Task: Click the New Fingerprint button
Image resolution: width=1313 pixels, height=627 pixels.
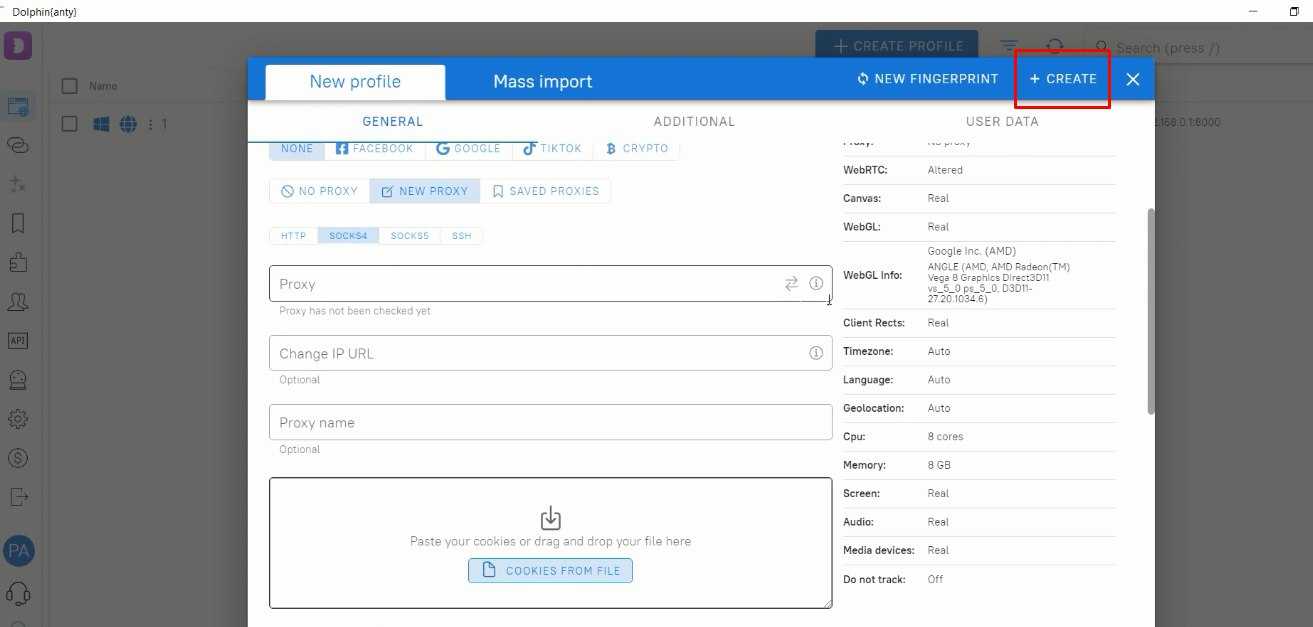Action: [927, 79]
